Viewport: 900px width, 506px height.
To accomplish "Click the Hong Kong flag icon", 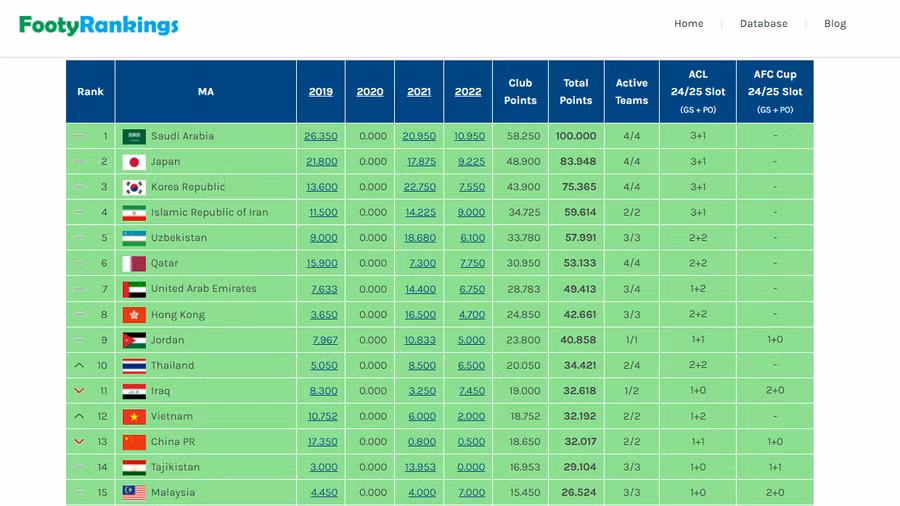I will coord(134,315).
